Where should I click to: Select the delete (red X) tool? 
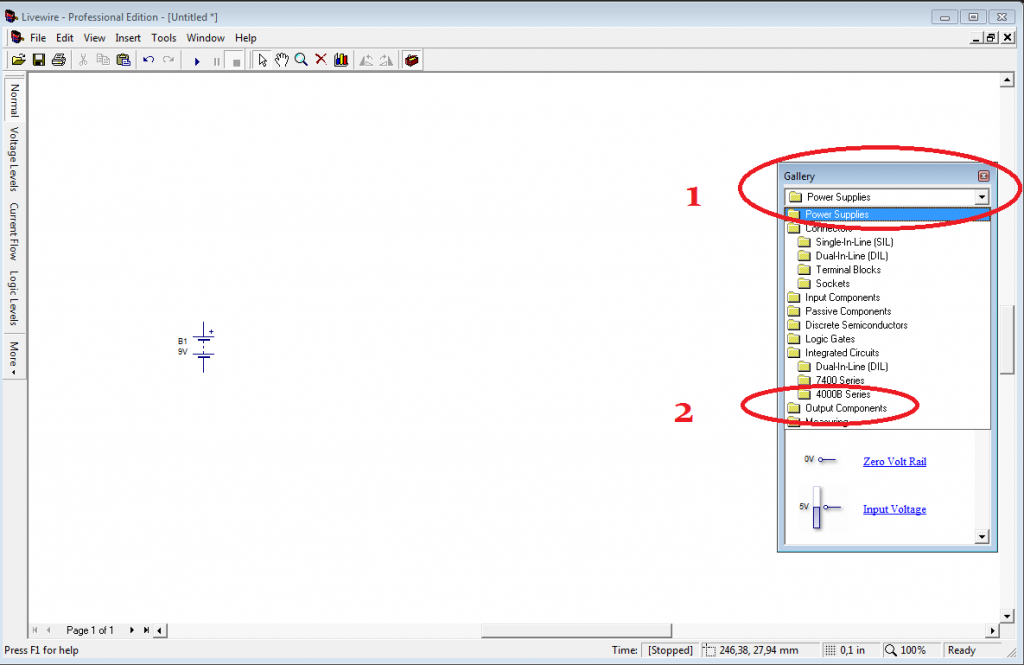coord(320,60)
